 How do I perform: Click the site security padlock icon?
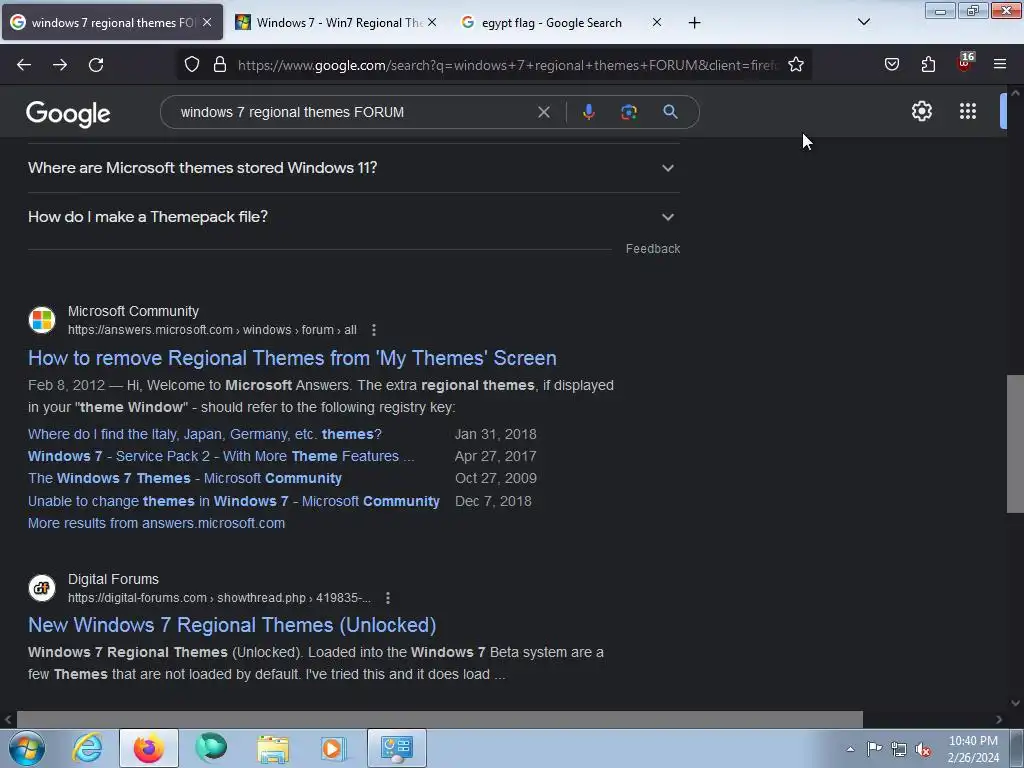click(220, 65)
